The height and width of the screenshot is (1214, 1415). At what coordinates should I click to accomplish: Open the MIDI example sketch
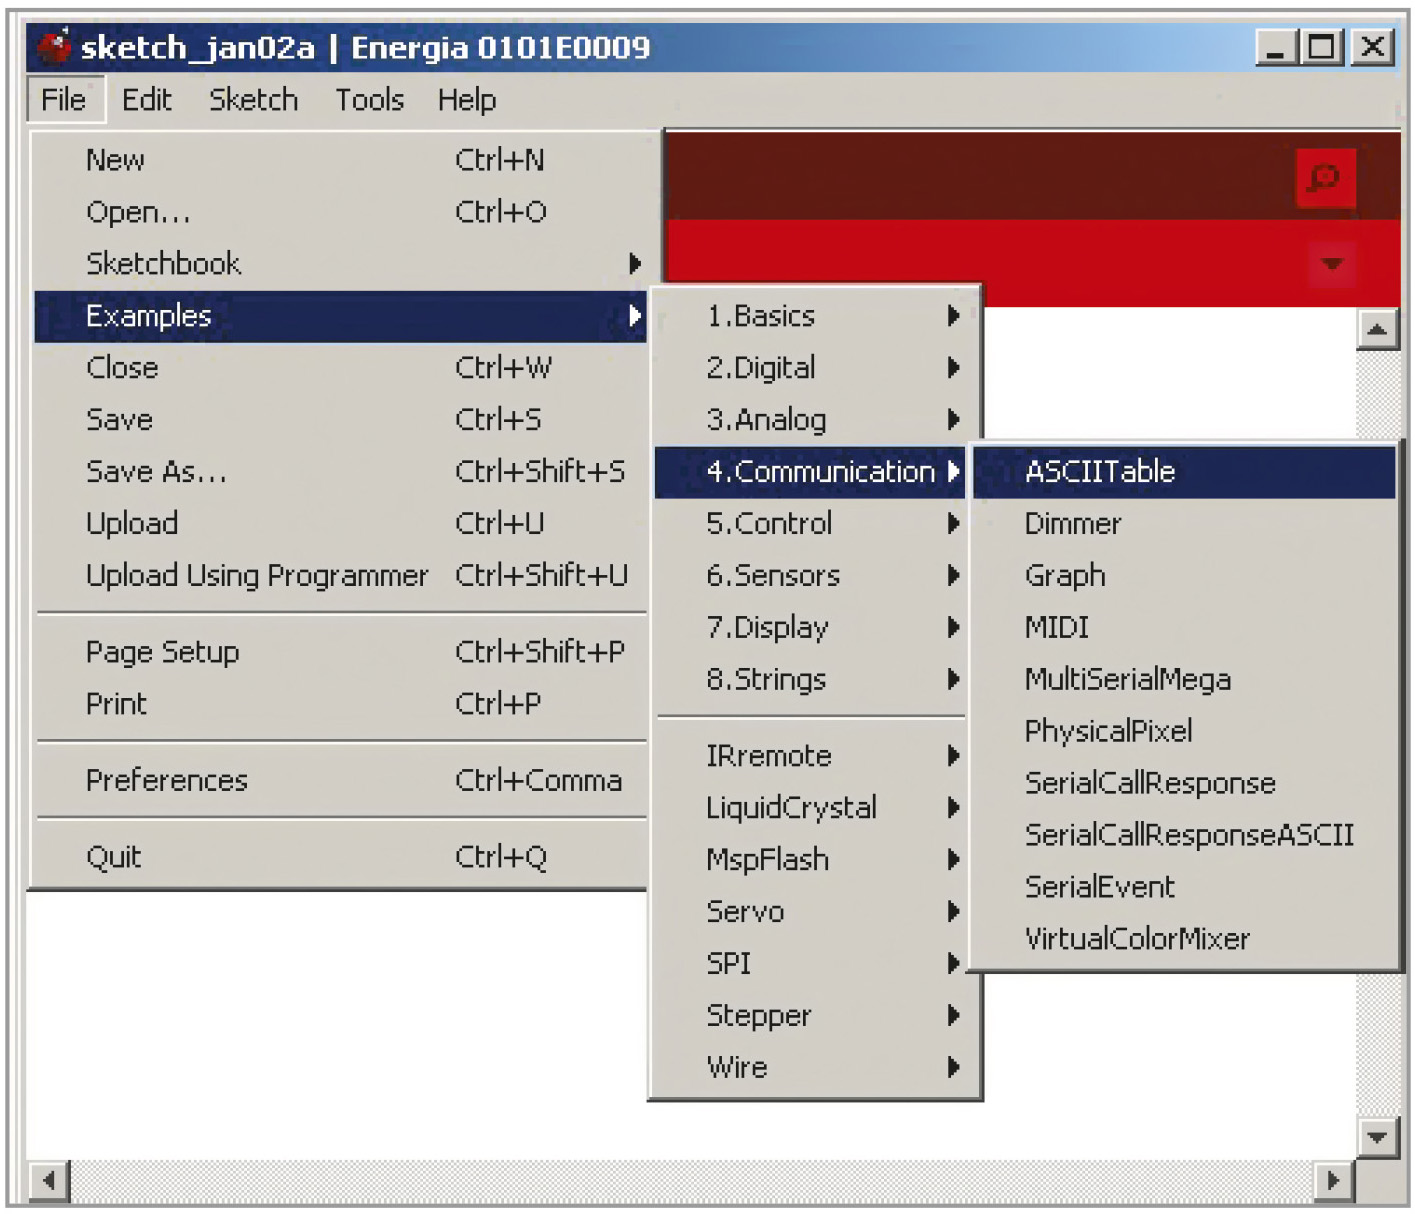click(1185, 628)
